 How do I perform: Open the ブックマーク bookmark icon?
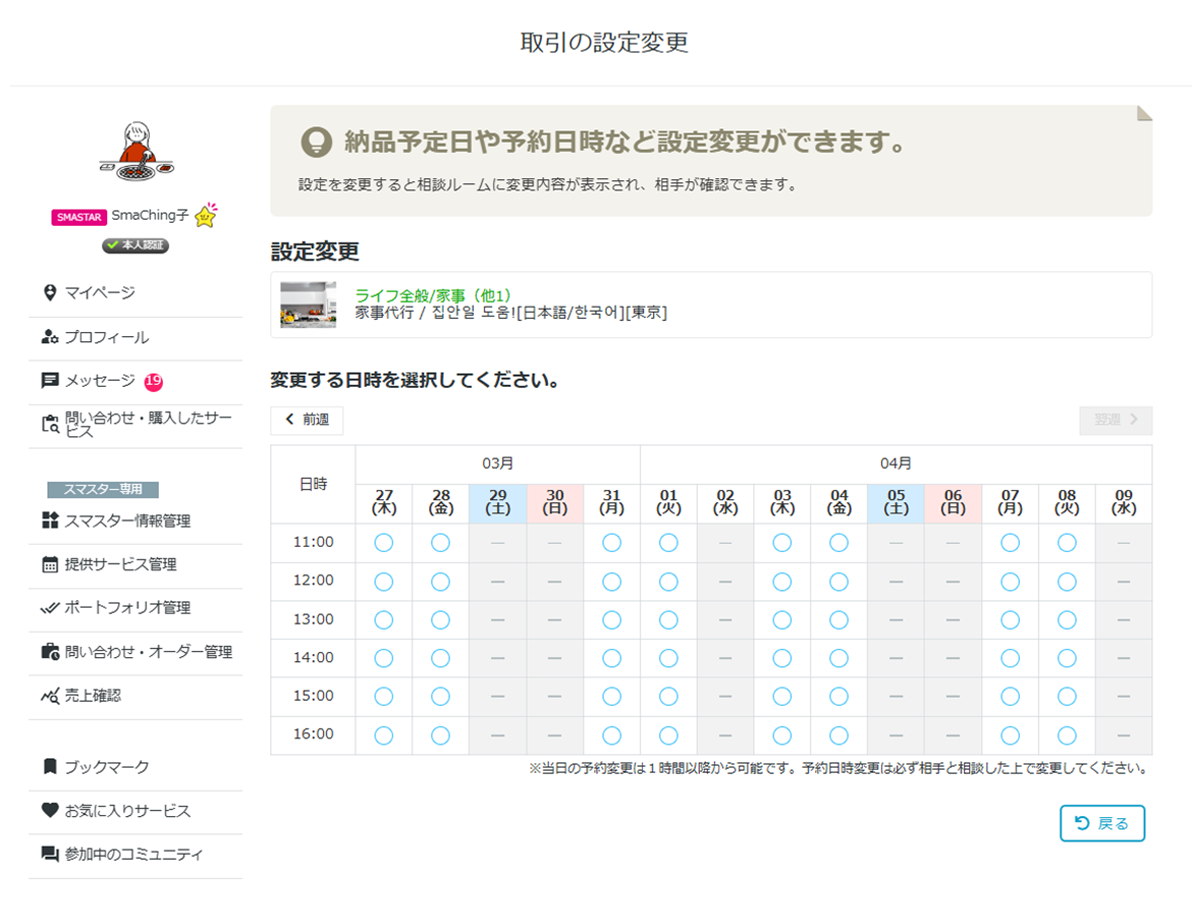(50, 767)
